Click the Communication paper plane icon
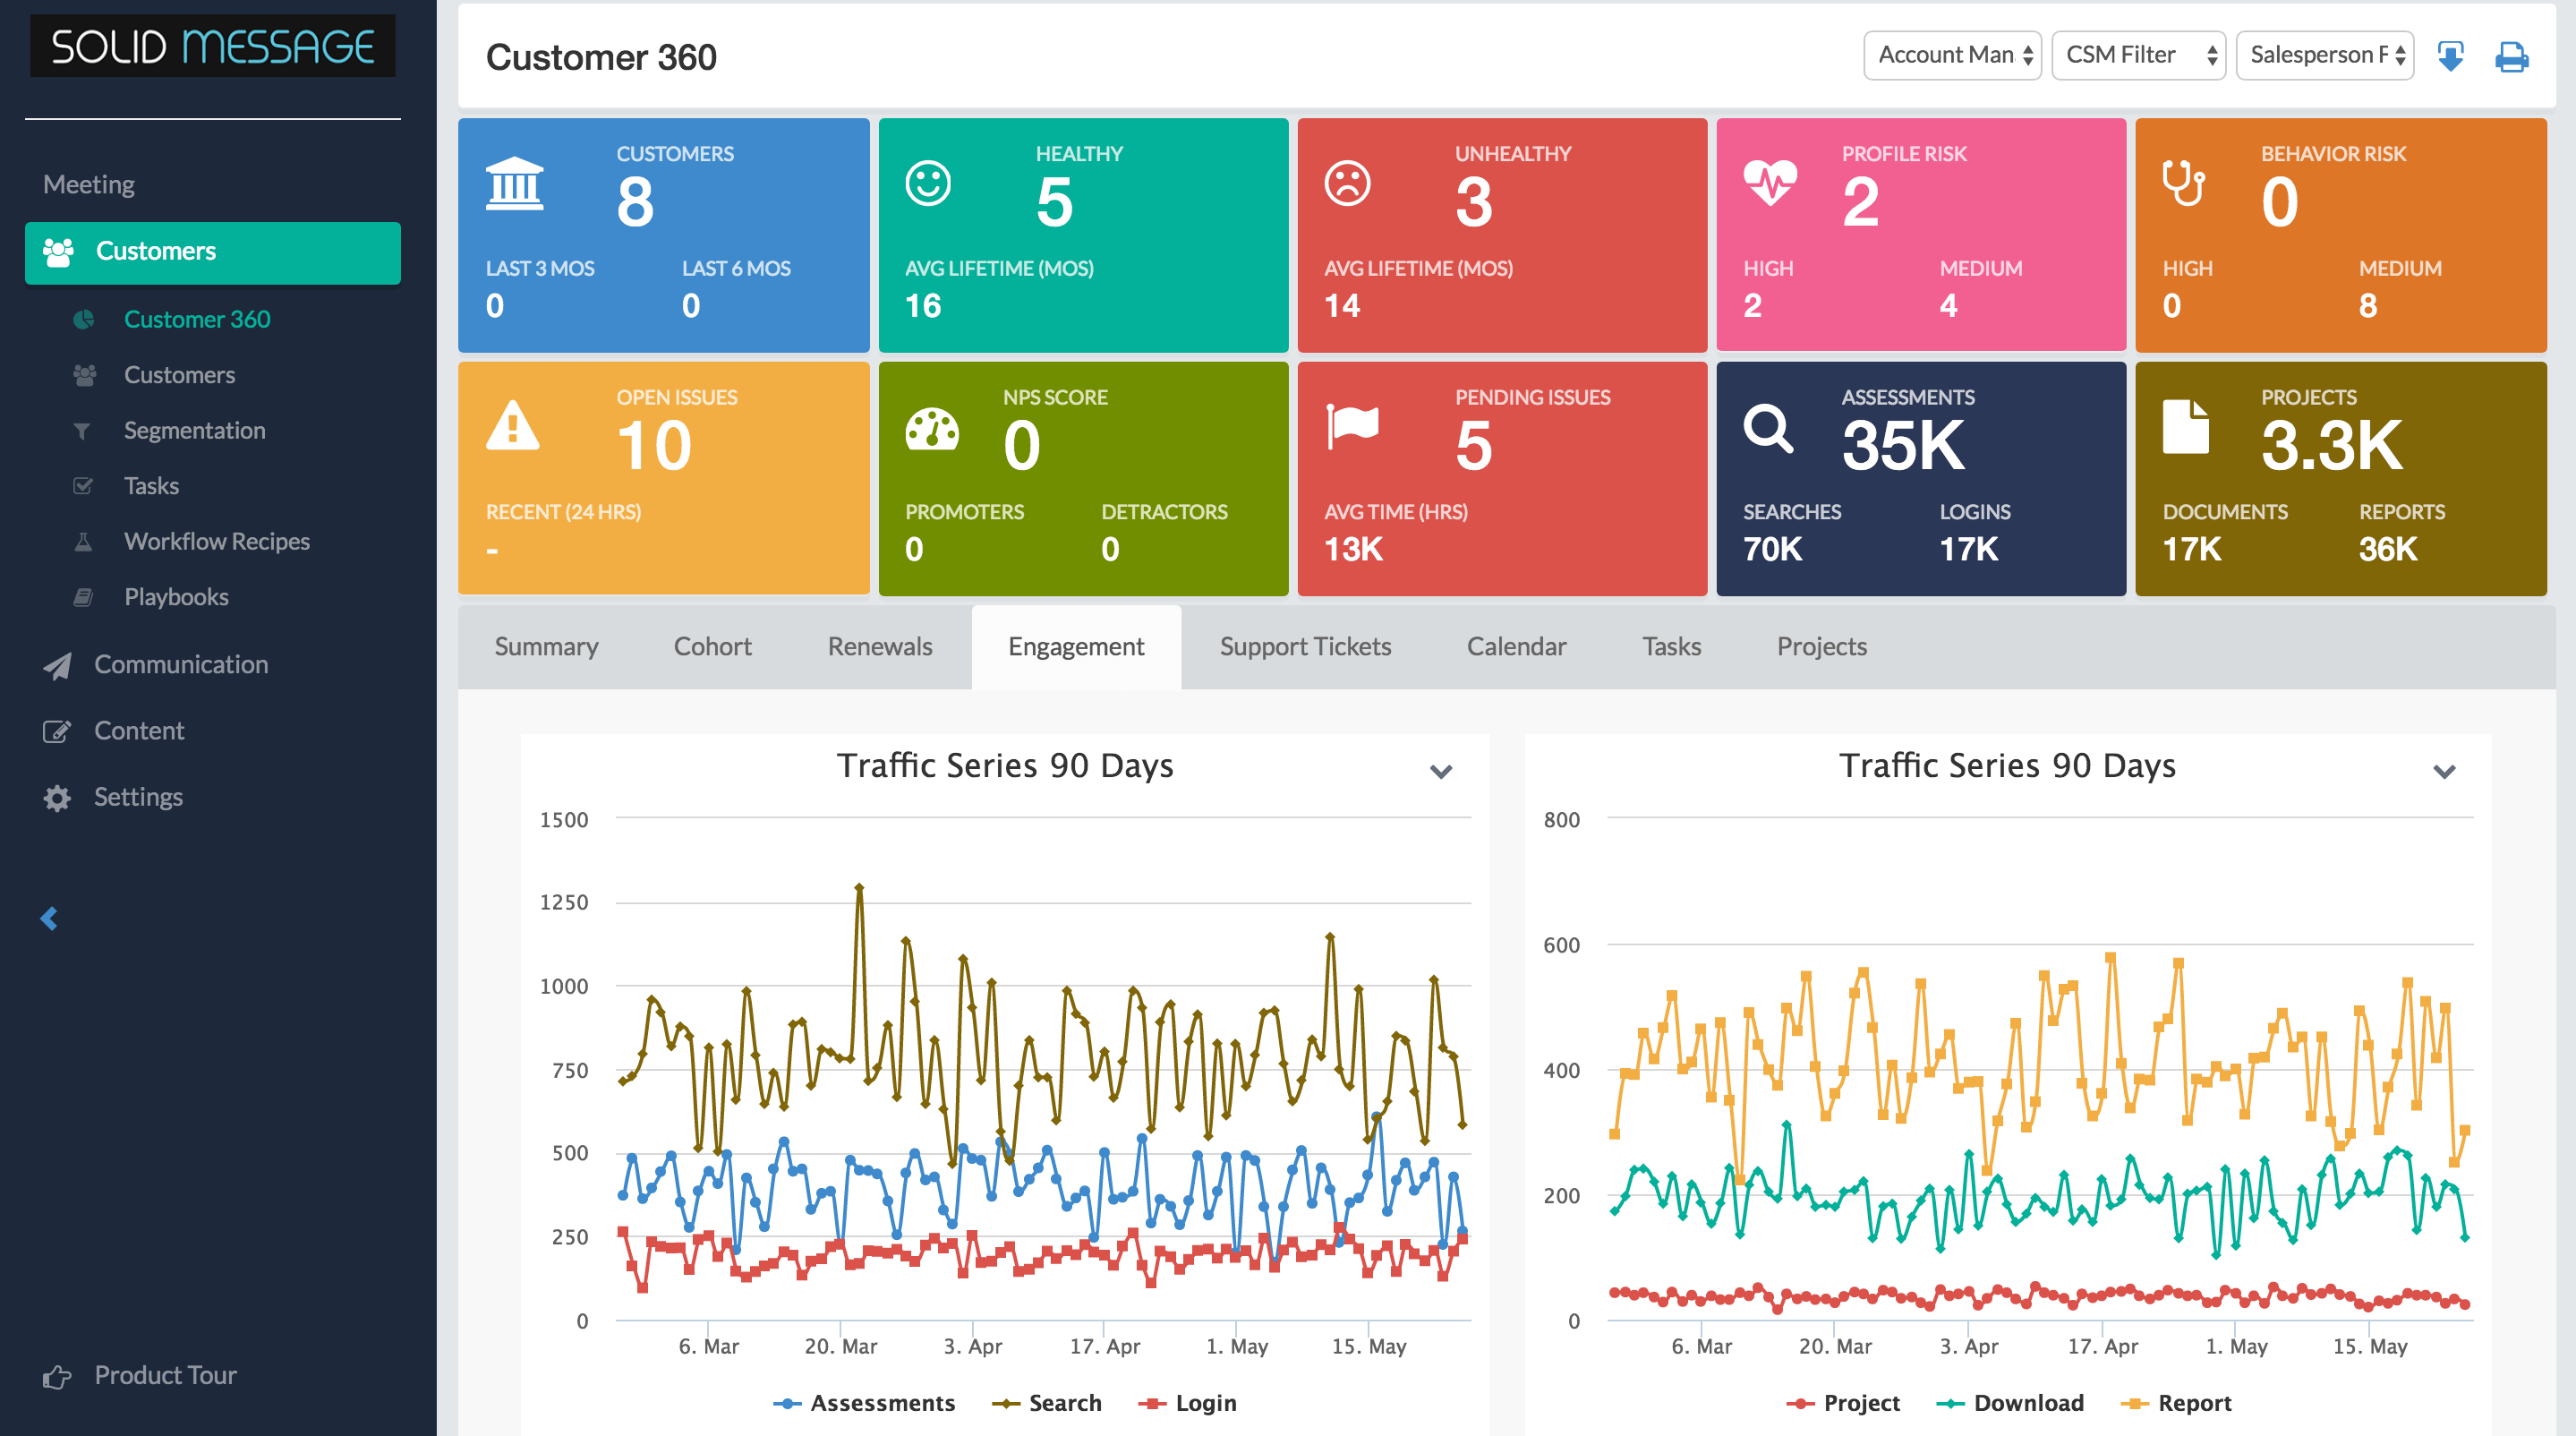The width and height of the screenshot is (2576, 1436). click(x=57, y=665)
